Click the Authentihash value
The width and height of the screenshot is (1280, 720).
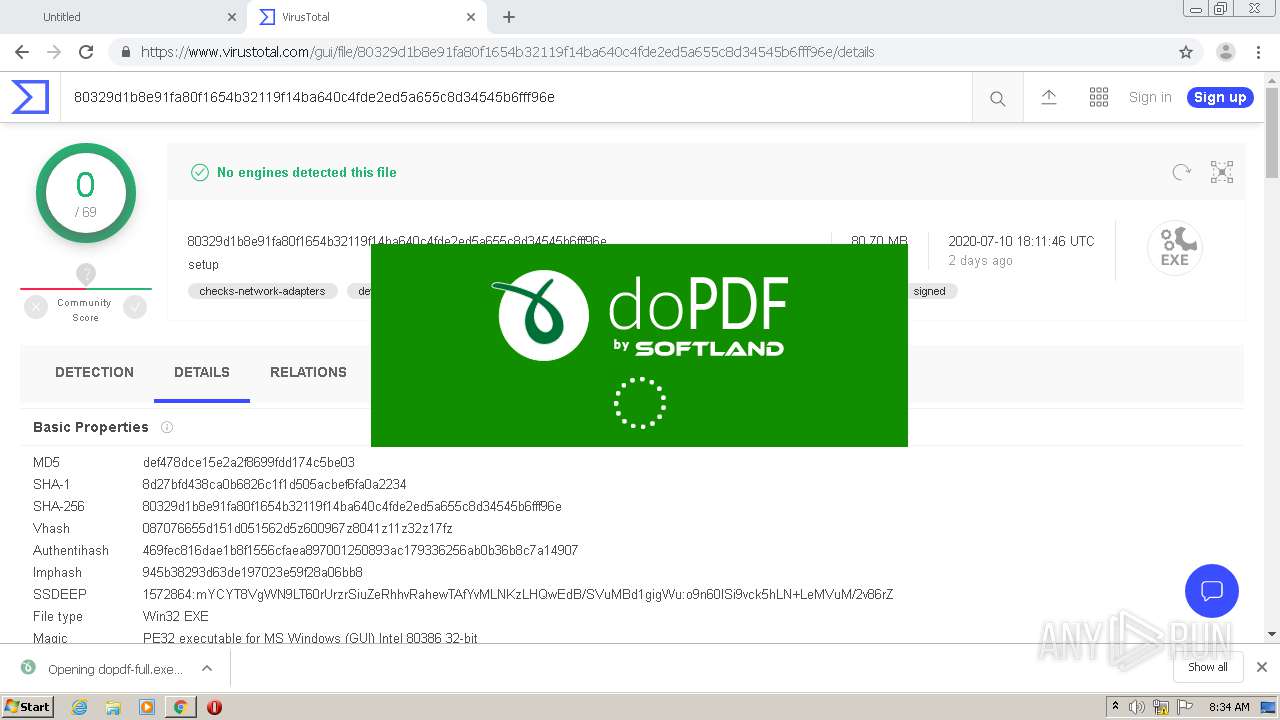pos(360,550)
